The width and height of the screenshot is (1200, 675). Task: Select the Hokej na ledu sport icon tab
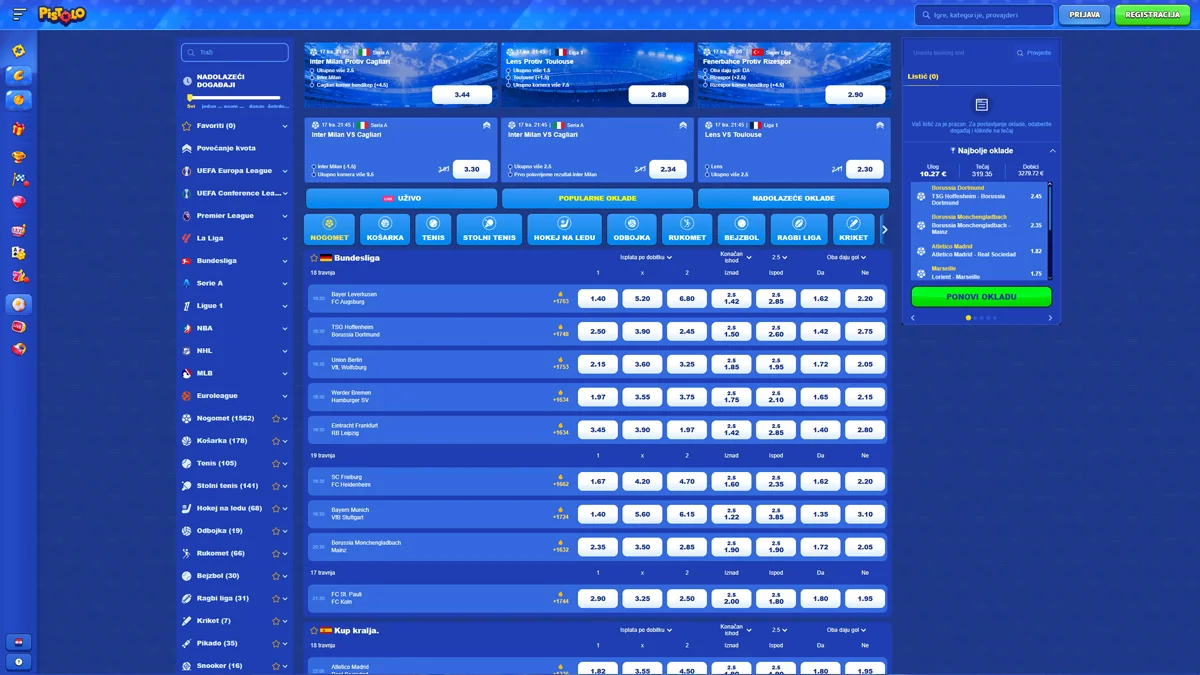pos(564,229)
